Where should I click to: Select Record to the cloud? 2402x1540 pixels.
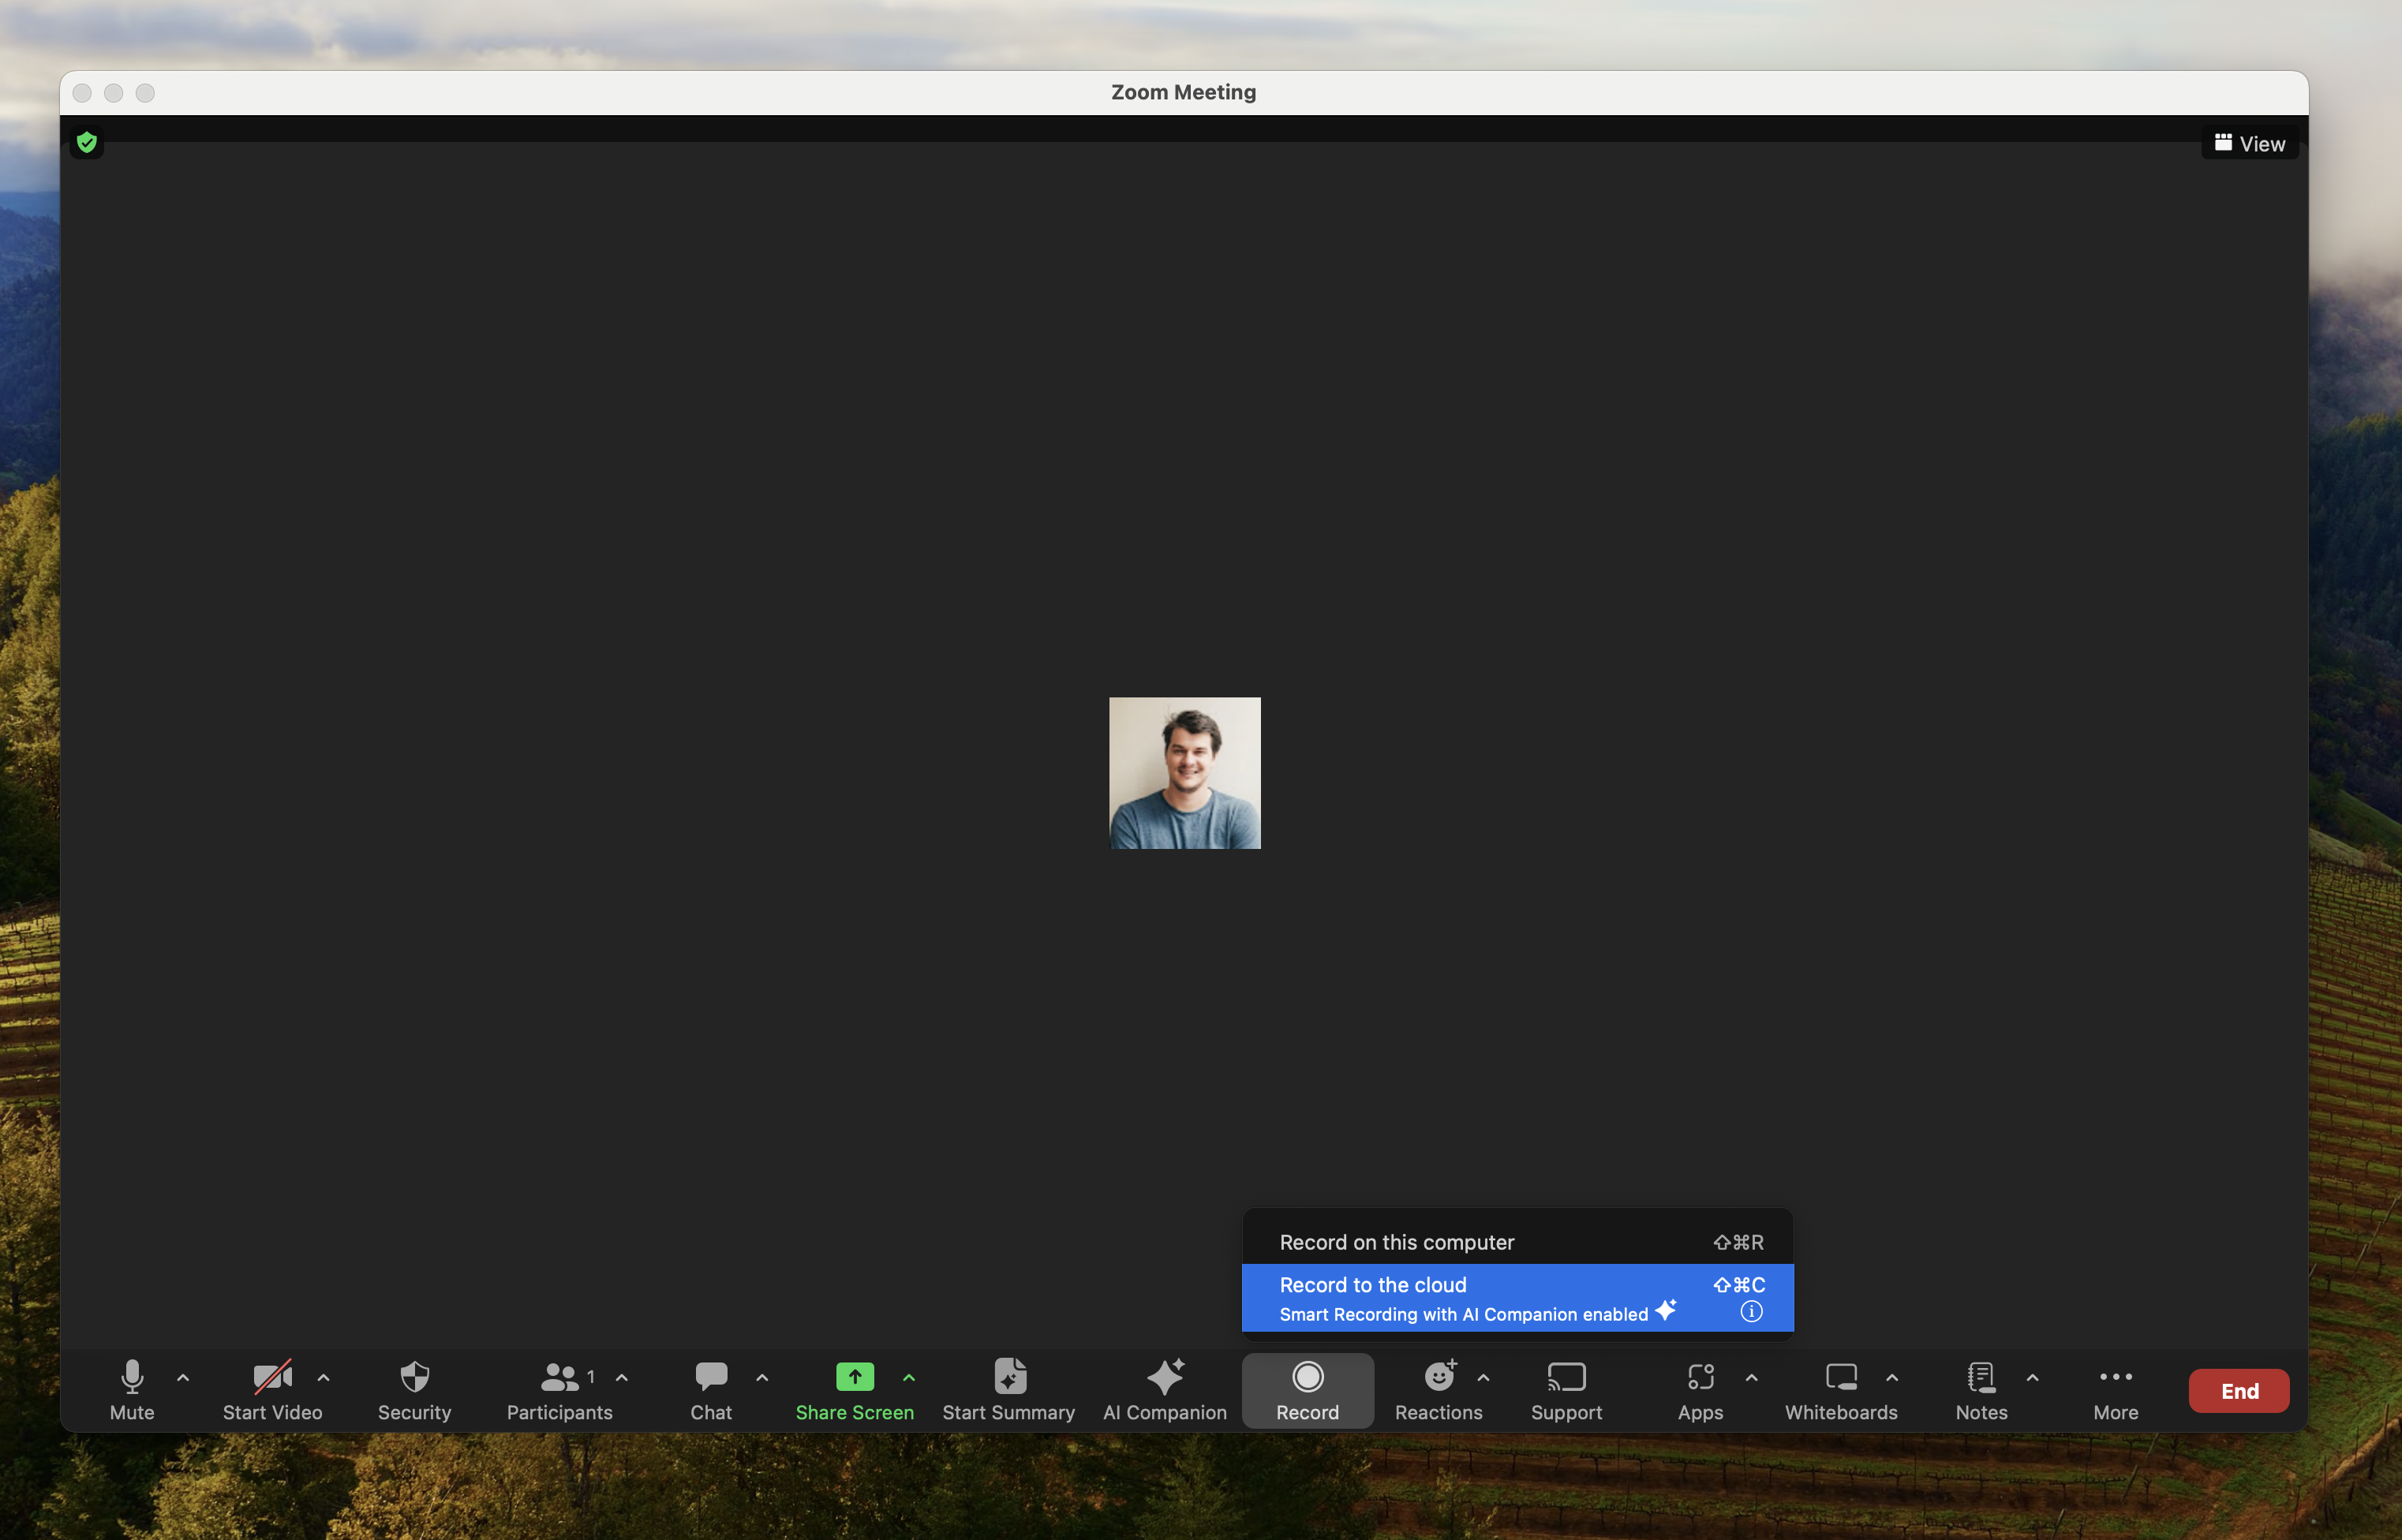coord(1517,1298)
